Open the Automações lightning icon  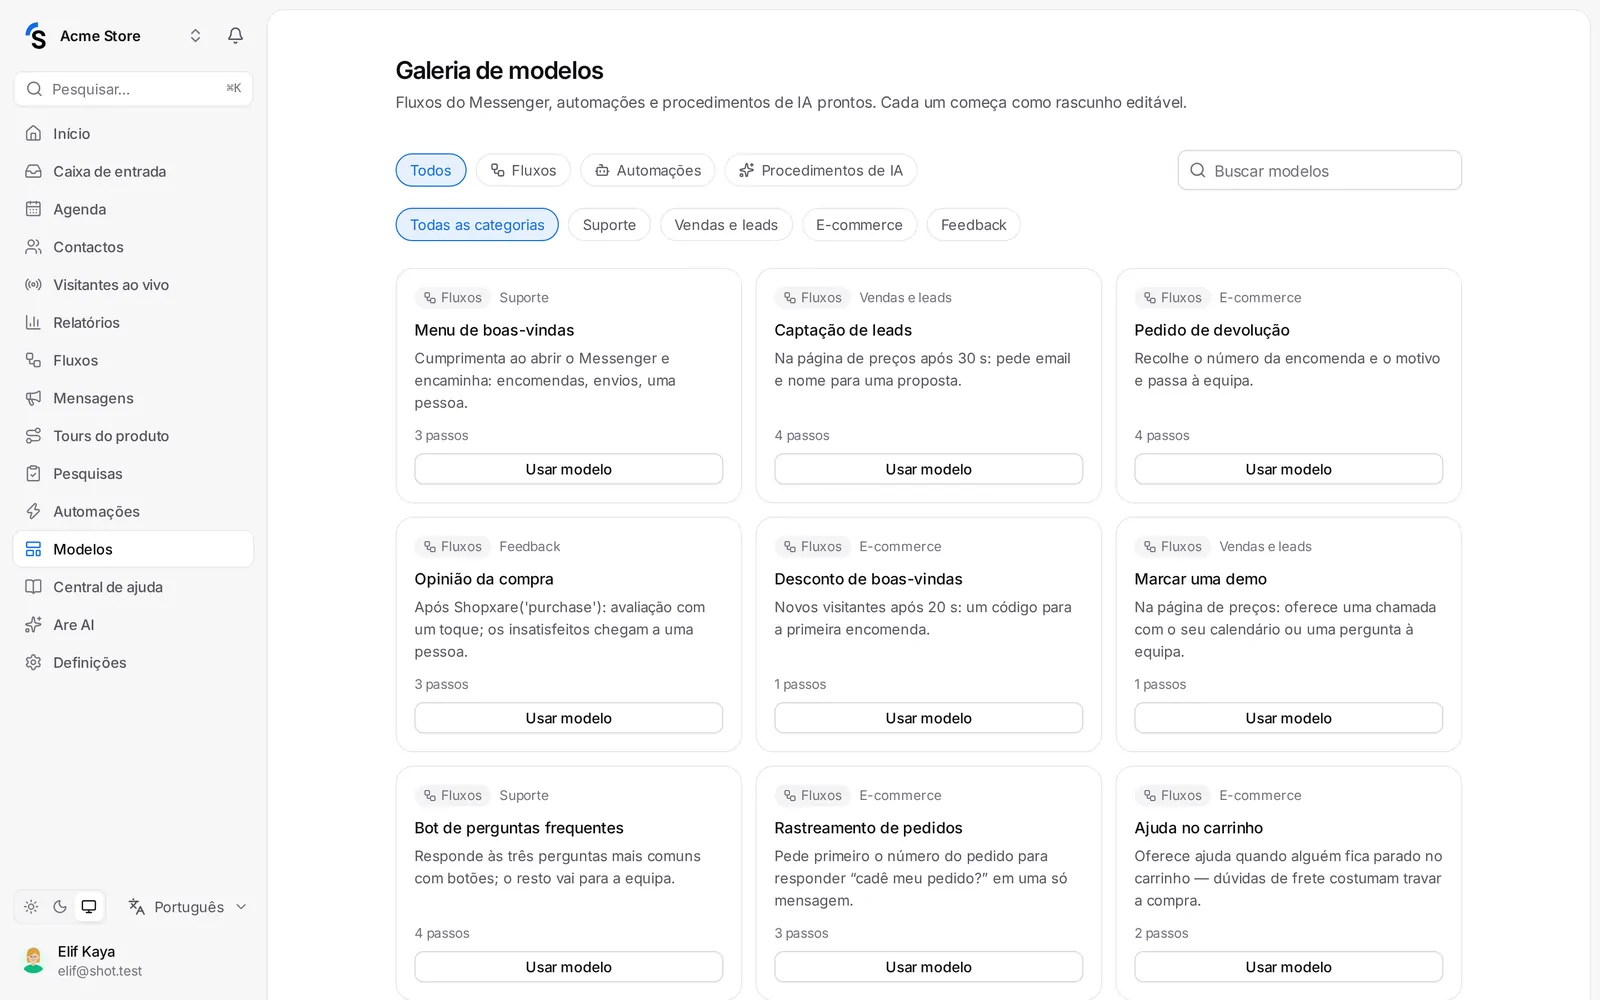tap(33, 511)
